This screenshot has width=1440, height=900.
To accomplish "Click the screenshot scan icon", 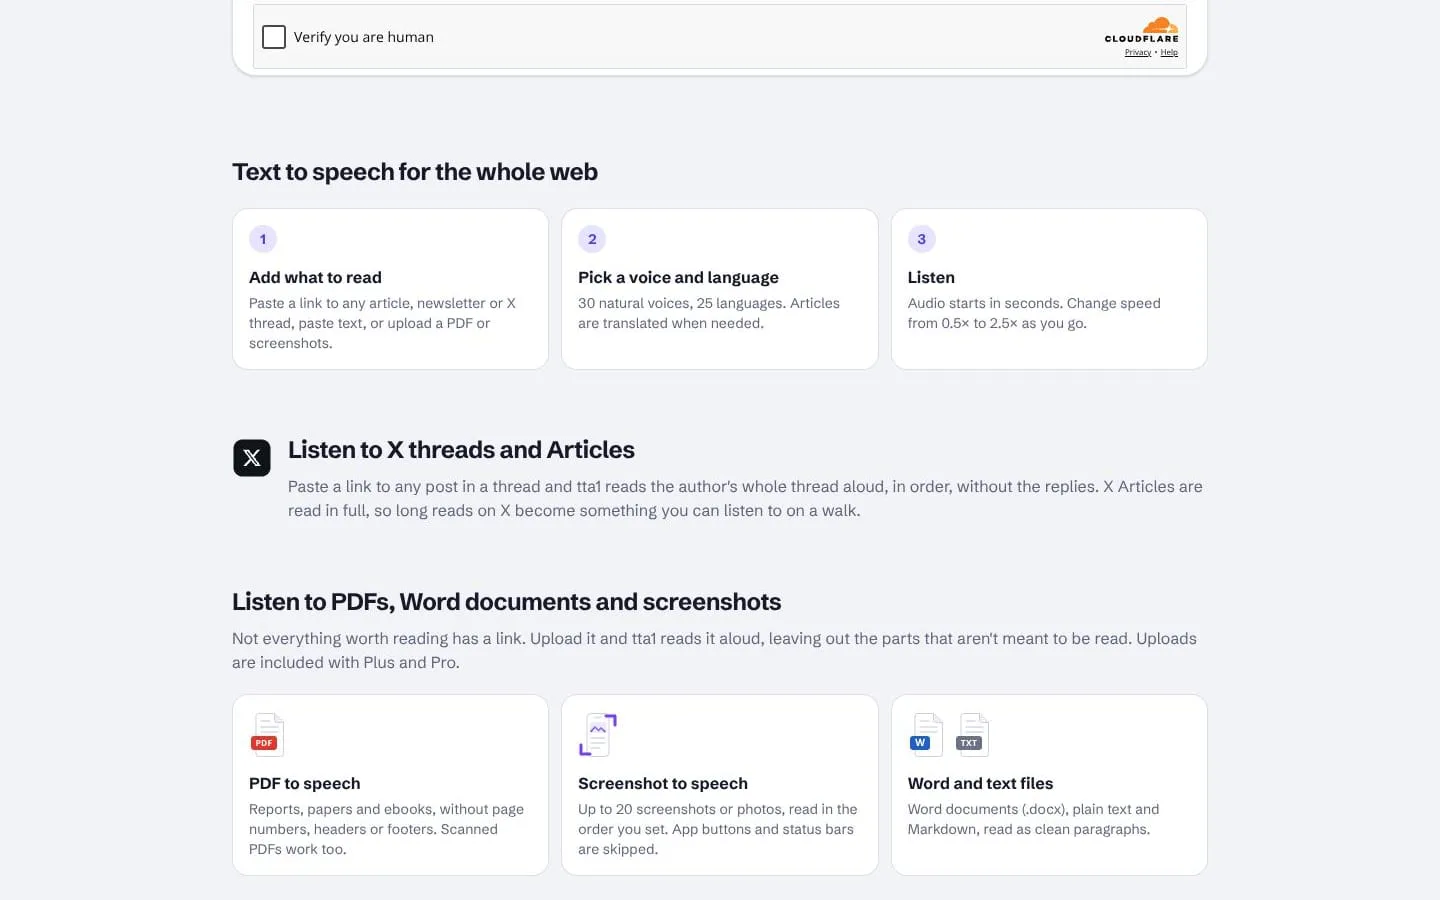I will pos(598,735).
